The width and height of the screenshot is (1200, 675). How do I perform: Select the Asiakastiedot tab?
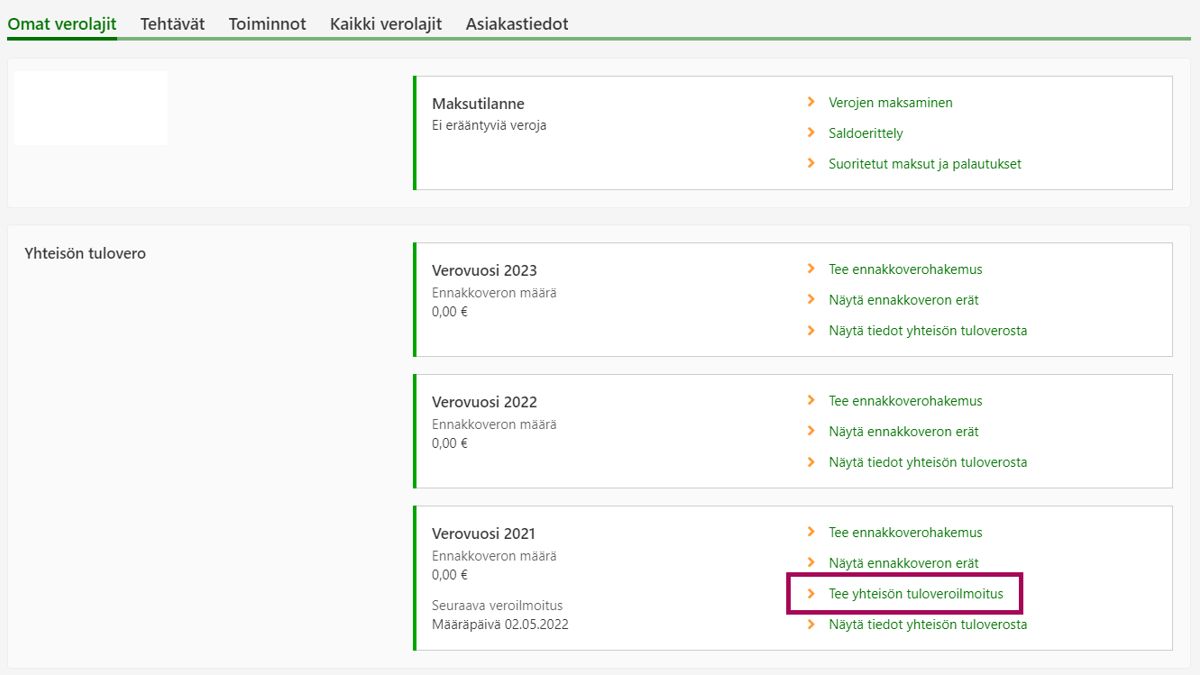[516, 24]
